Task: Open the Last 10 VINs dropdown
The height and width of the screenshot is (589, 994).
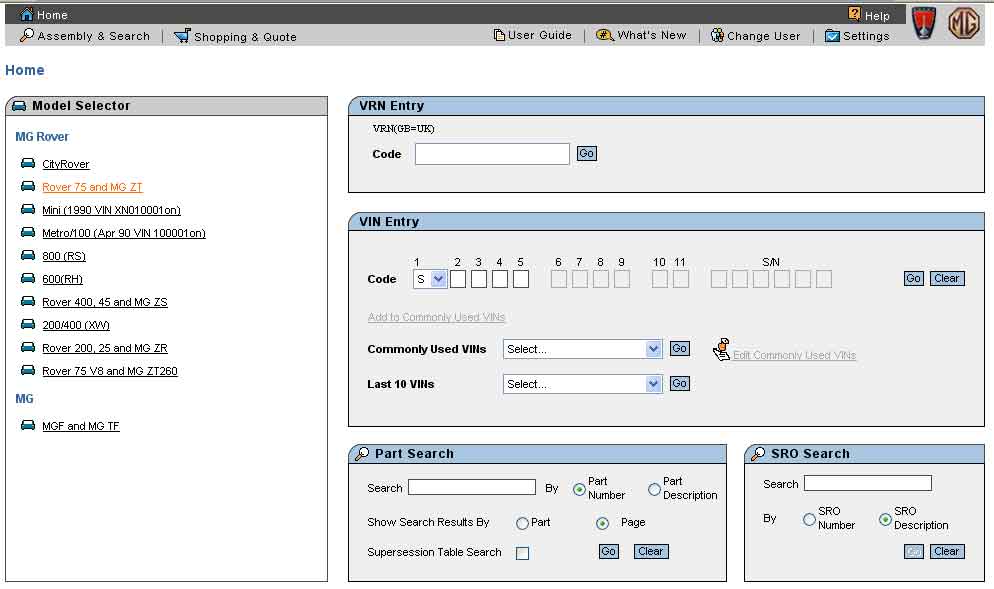Action: [x=583, y=384]
